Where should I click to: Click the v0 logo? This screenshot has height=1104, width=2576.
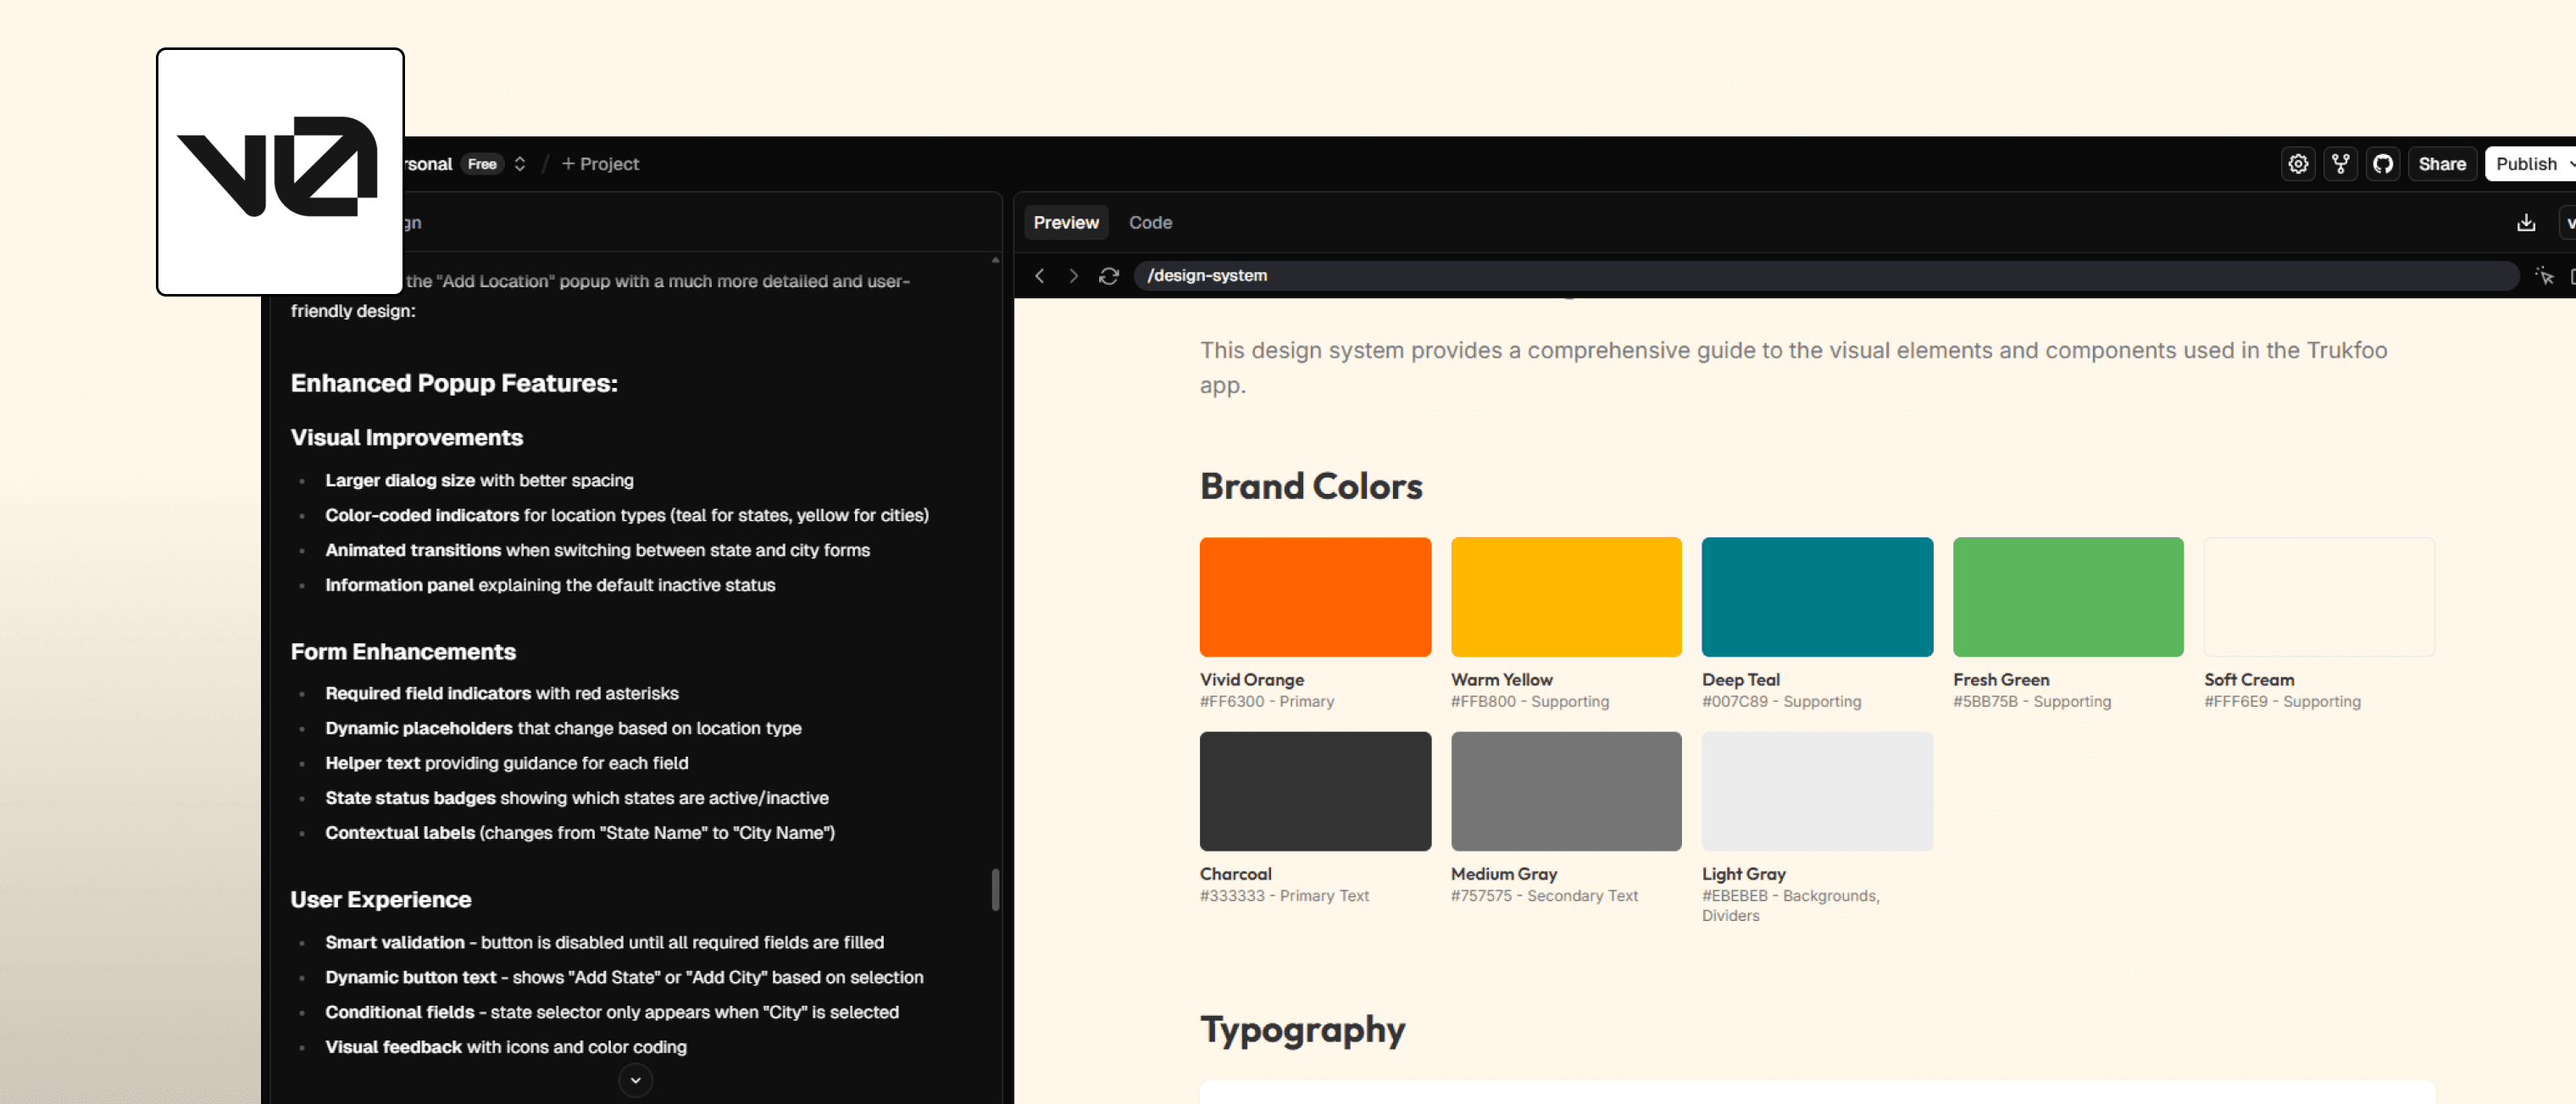(x=279, y=172)
